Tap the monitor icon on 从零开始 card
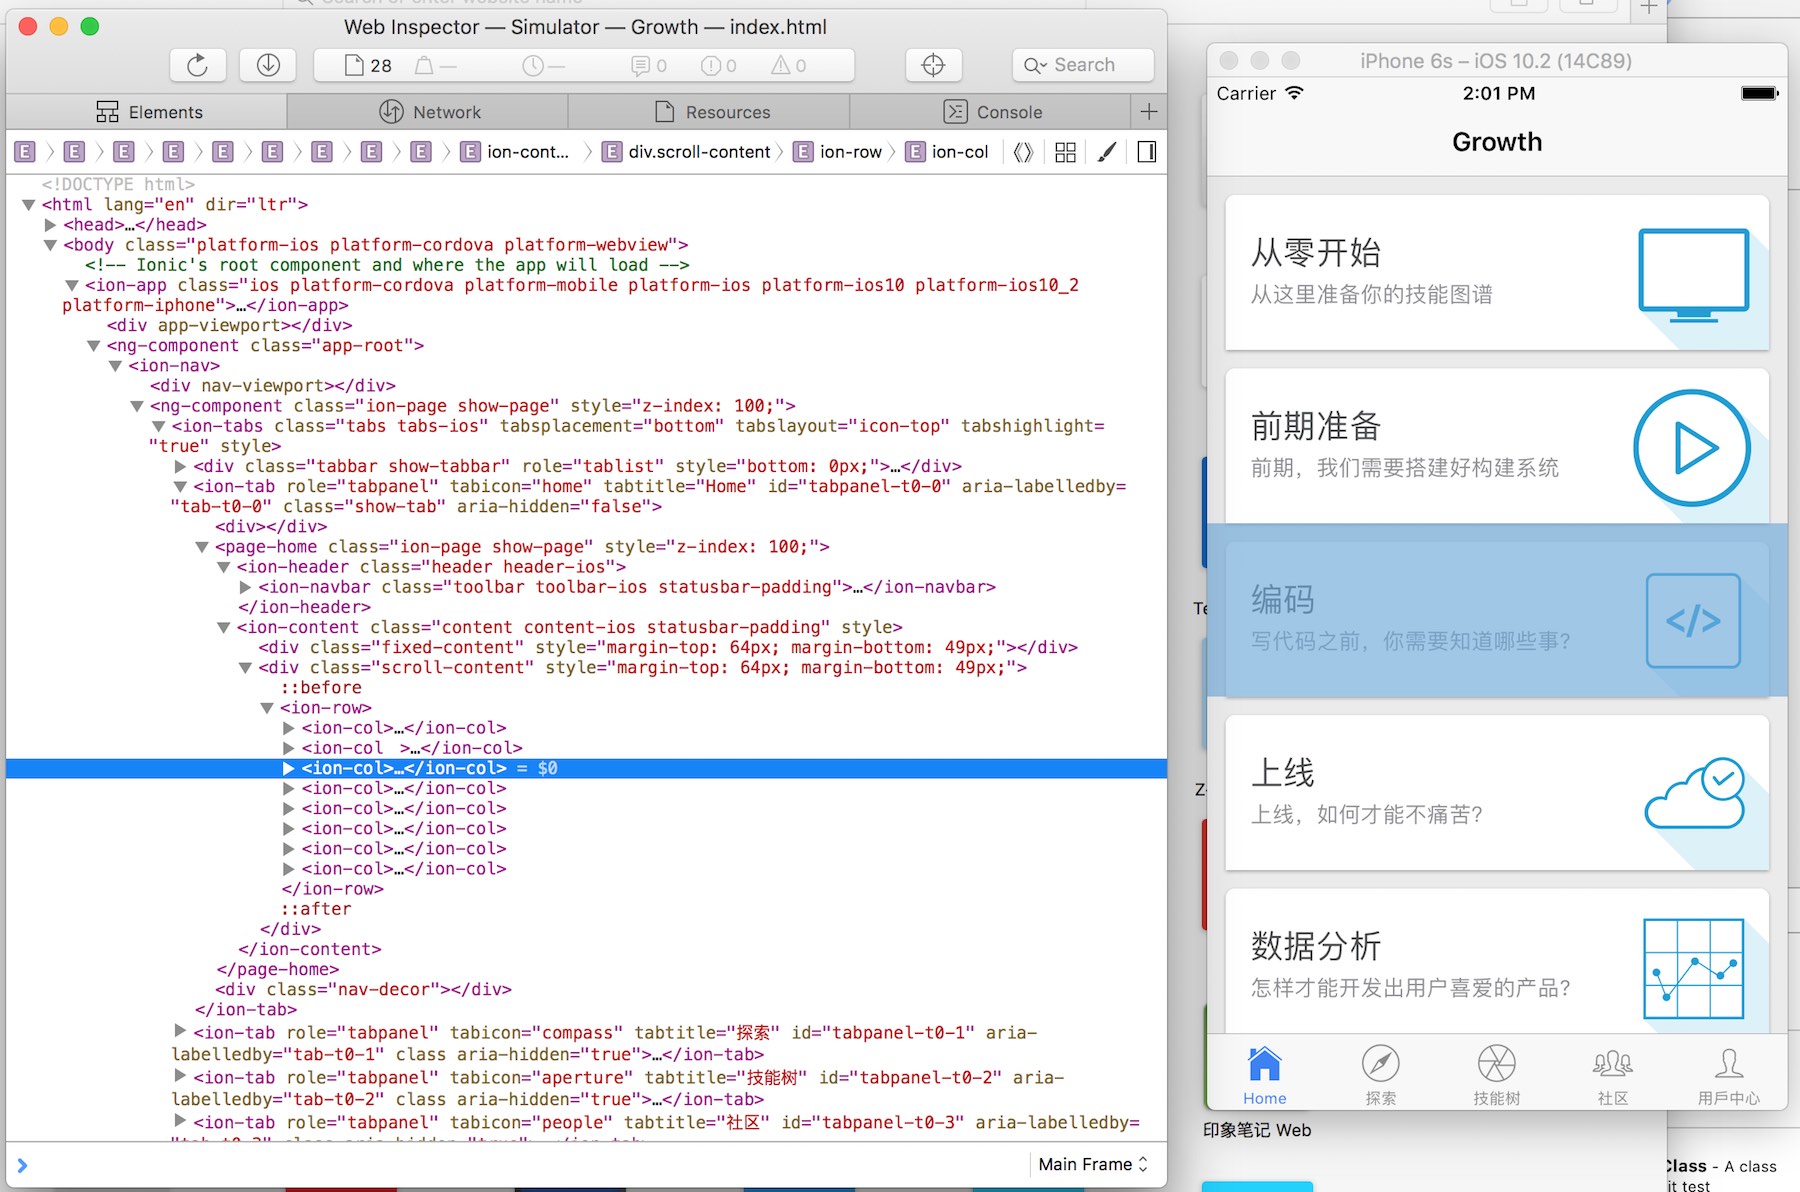Viewport: 1800px width, 1192px height. (x=1693, y=275)
